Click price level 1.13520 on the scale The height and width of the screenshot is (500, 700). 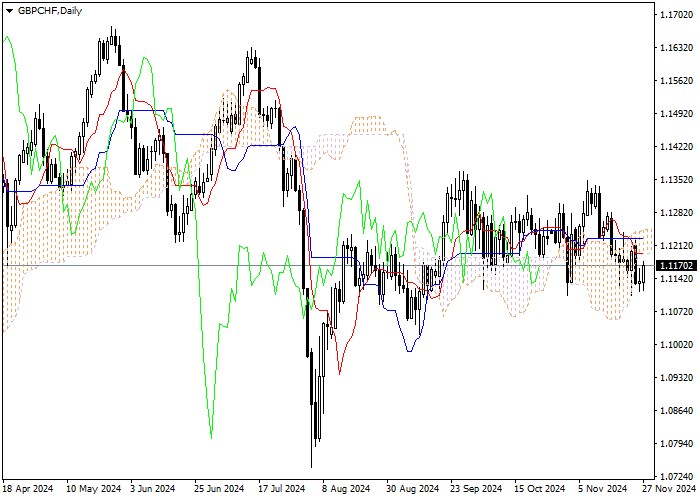coord(676,180)
